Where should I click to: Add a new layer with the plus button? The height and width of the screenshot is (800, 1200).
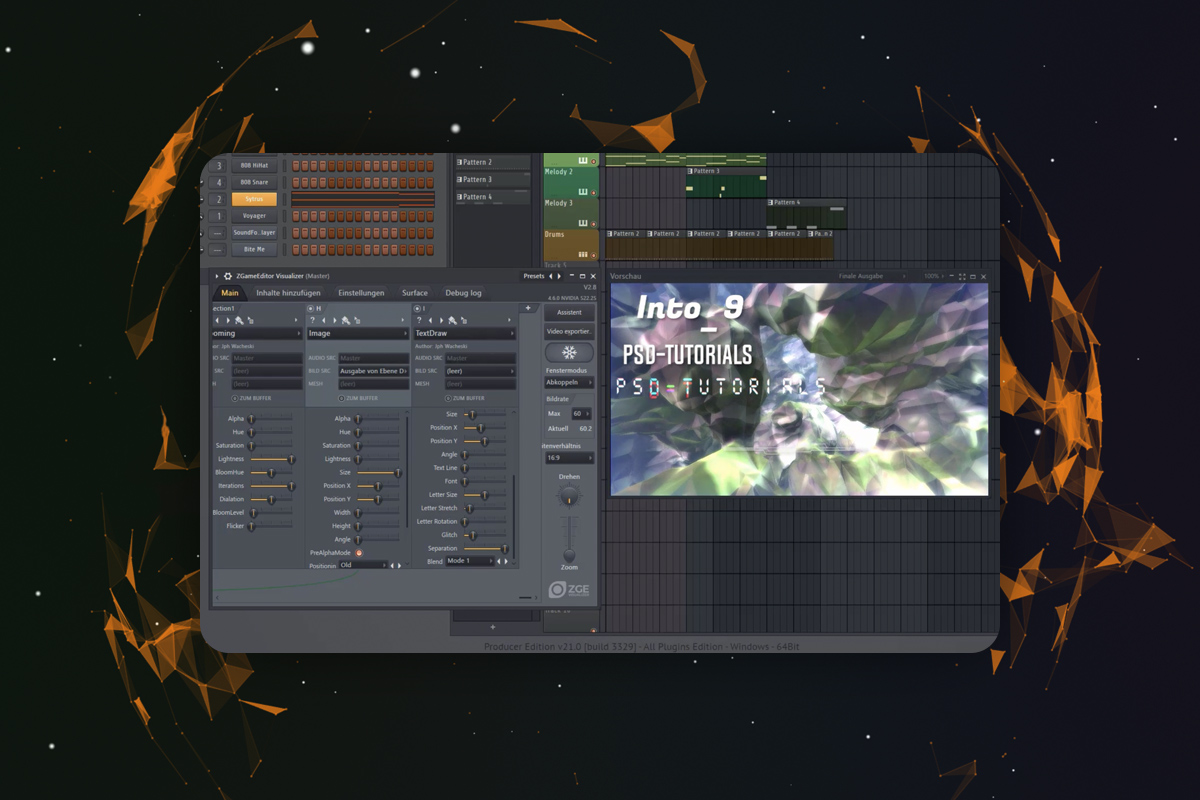click(x=528, y=308)
